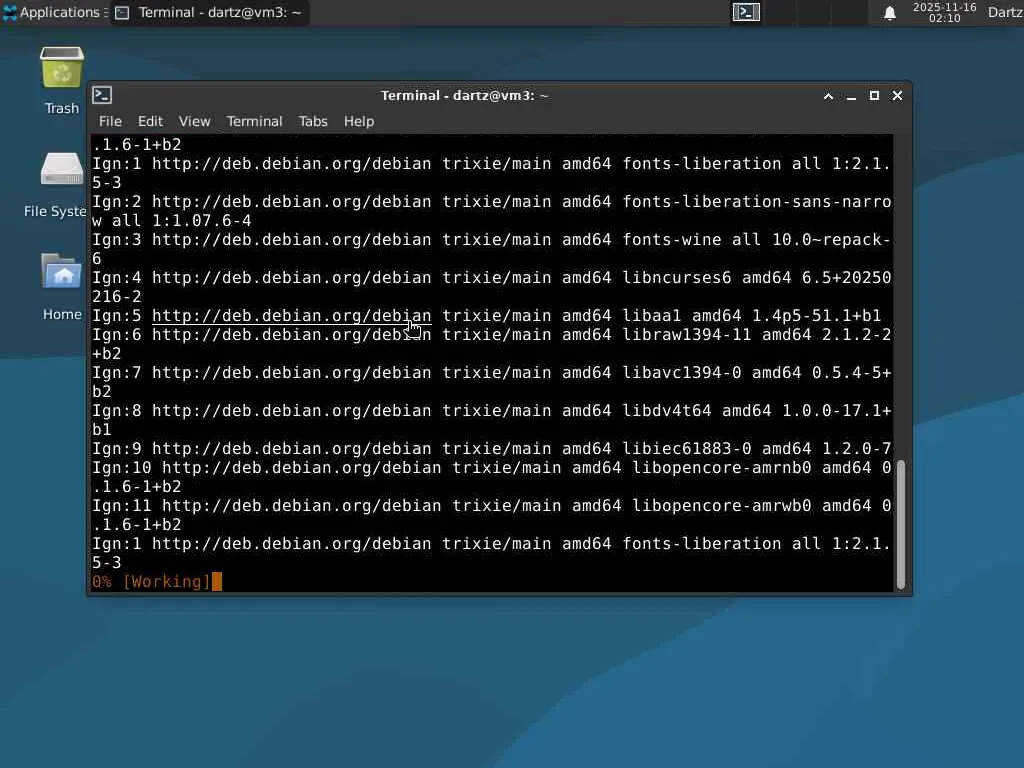Click the 'libraw1394-11' package name text
Viewport: 1024px width, 768px height.
point(686,334)
